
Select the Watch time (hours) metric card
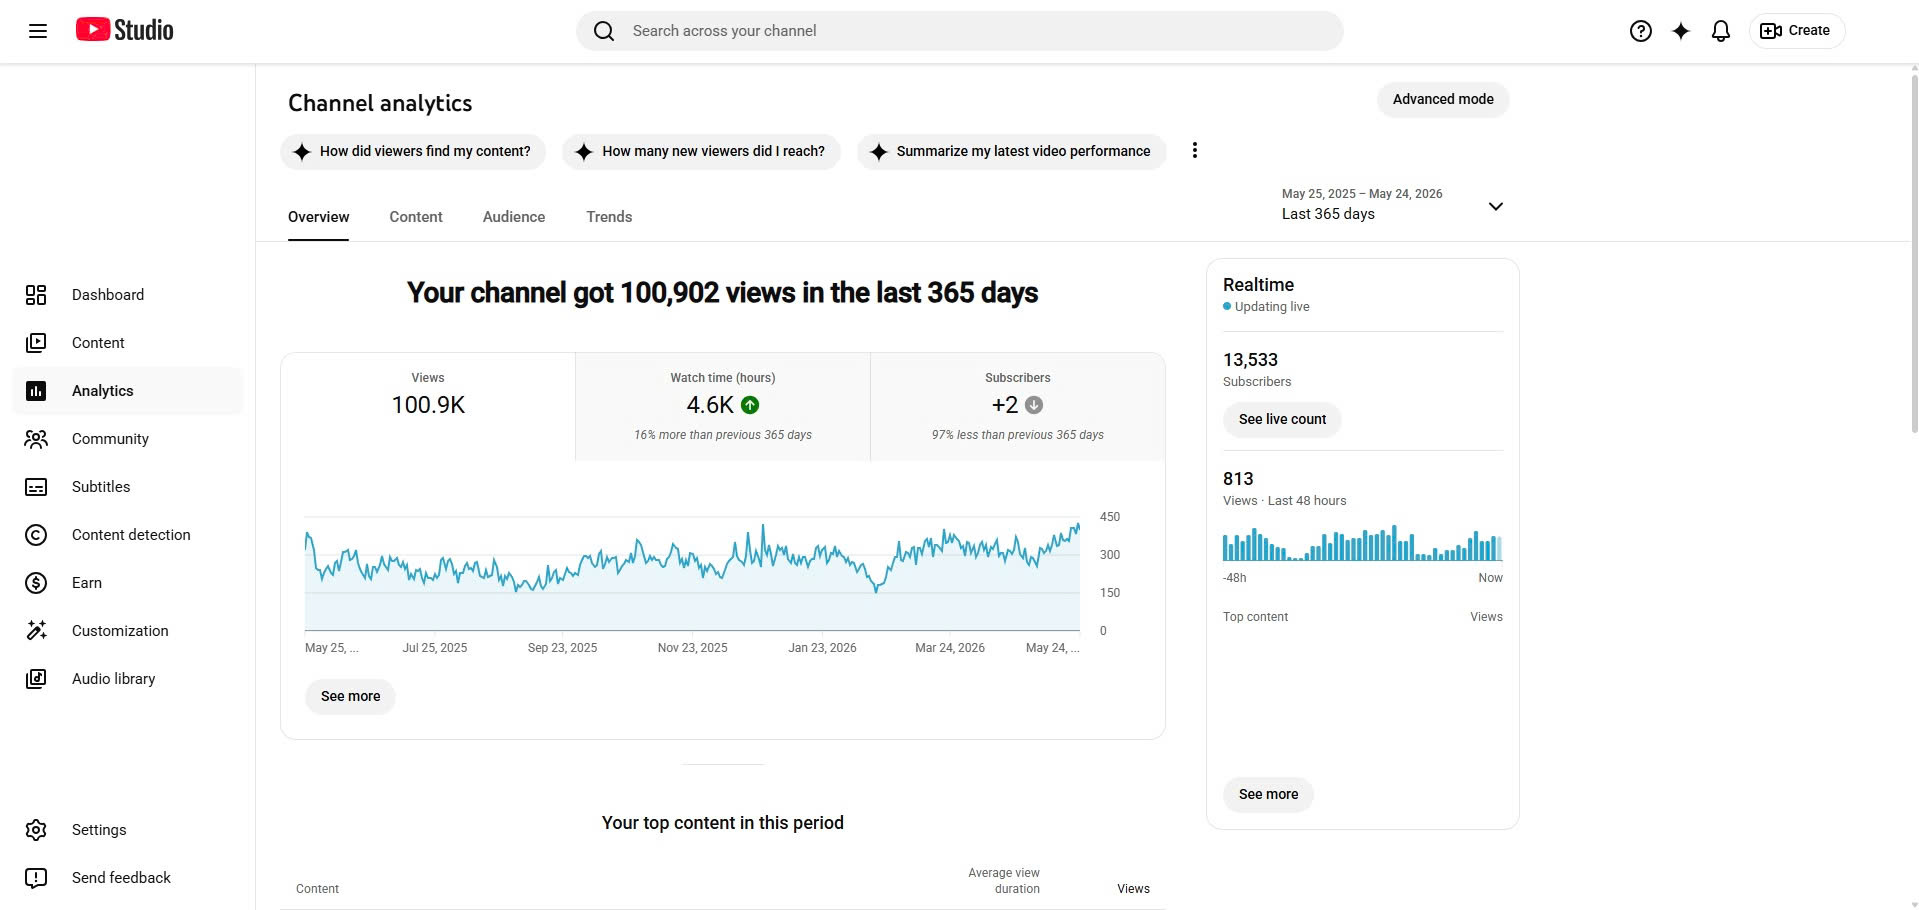click(723, 407)
